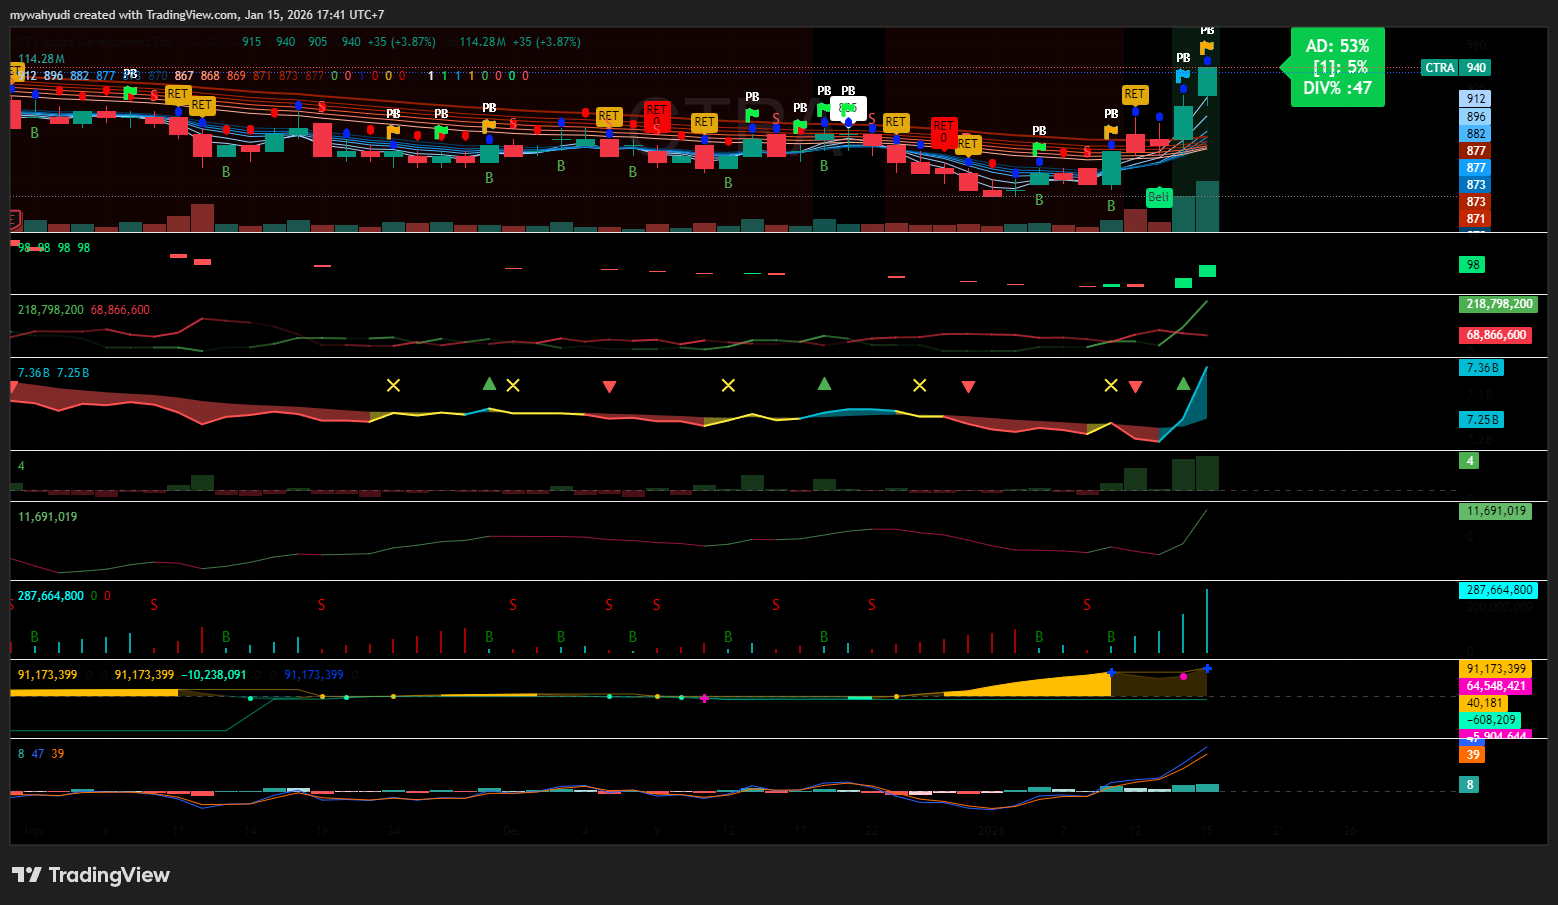Screen dimensions: 1558x905
Task: Click the 7.36B axis label
Action: [x=1482, y=368]
